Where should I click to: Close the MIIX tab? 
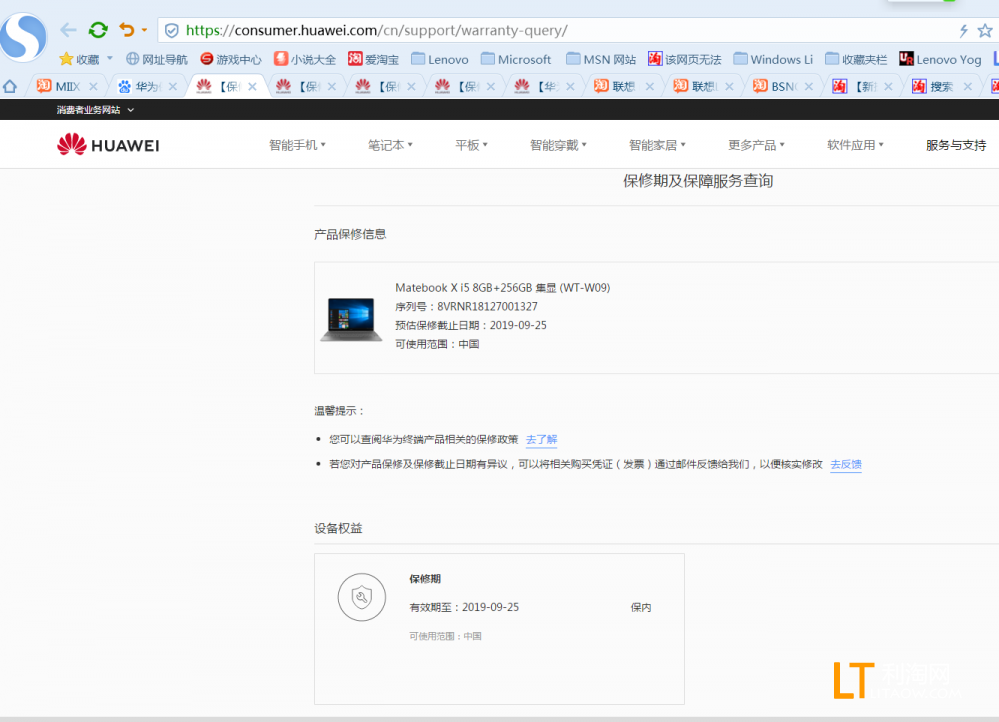93,86
